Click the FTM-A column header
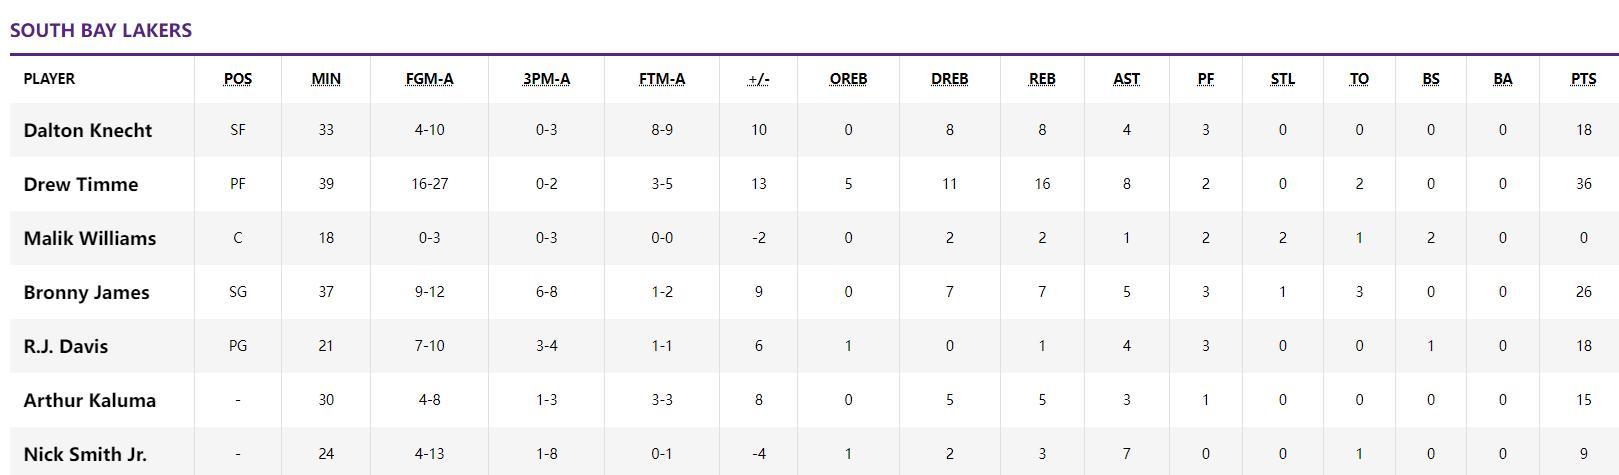The height and width of the screenshot is (475, 1619). (662, 78)
